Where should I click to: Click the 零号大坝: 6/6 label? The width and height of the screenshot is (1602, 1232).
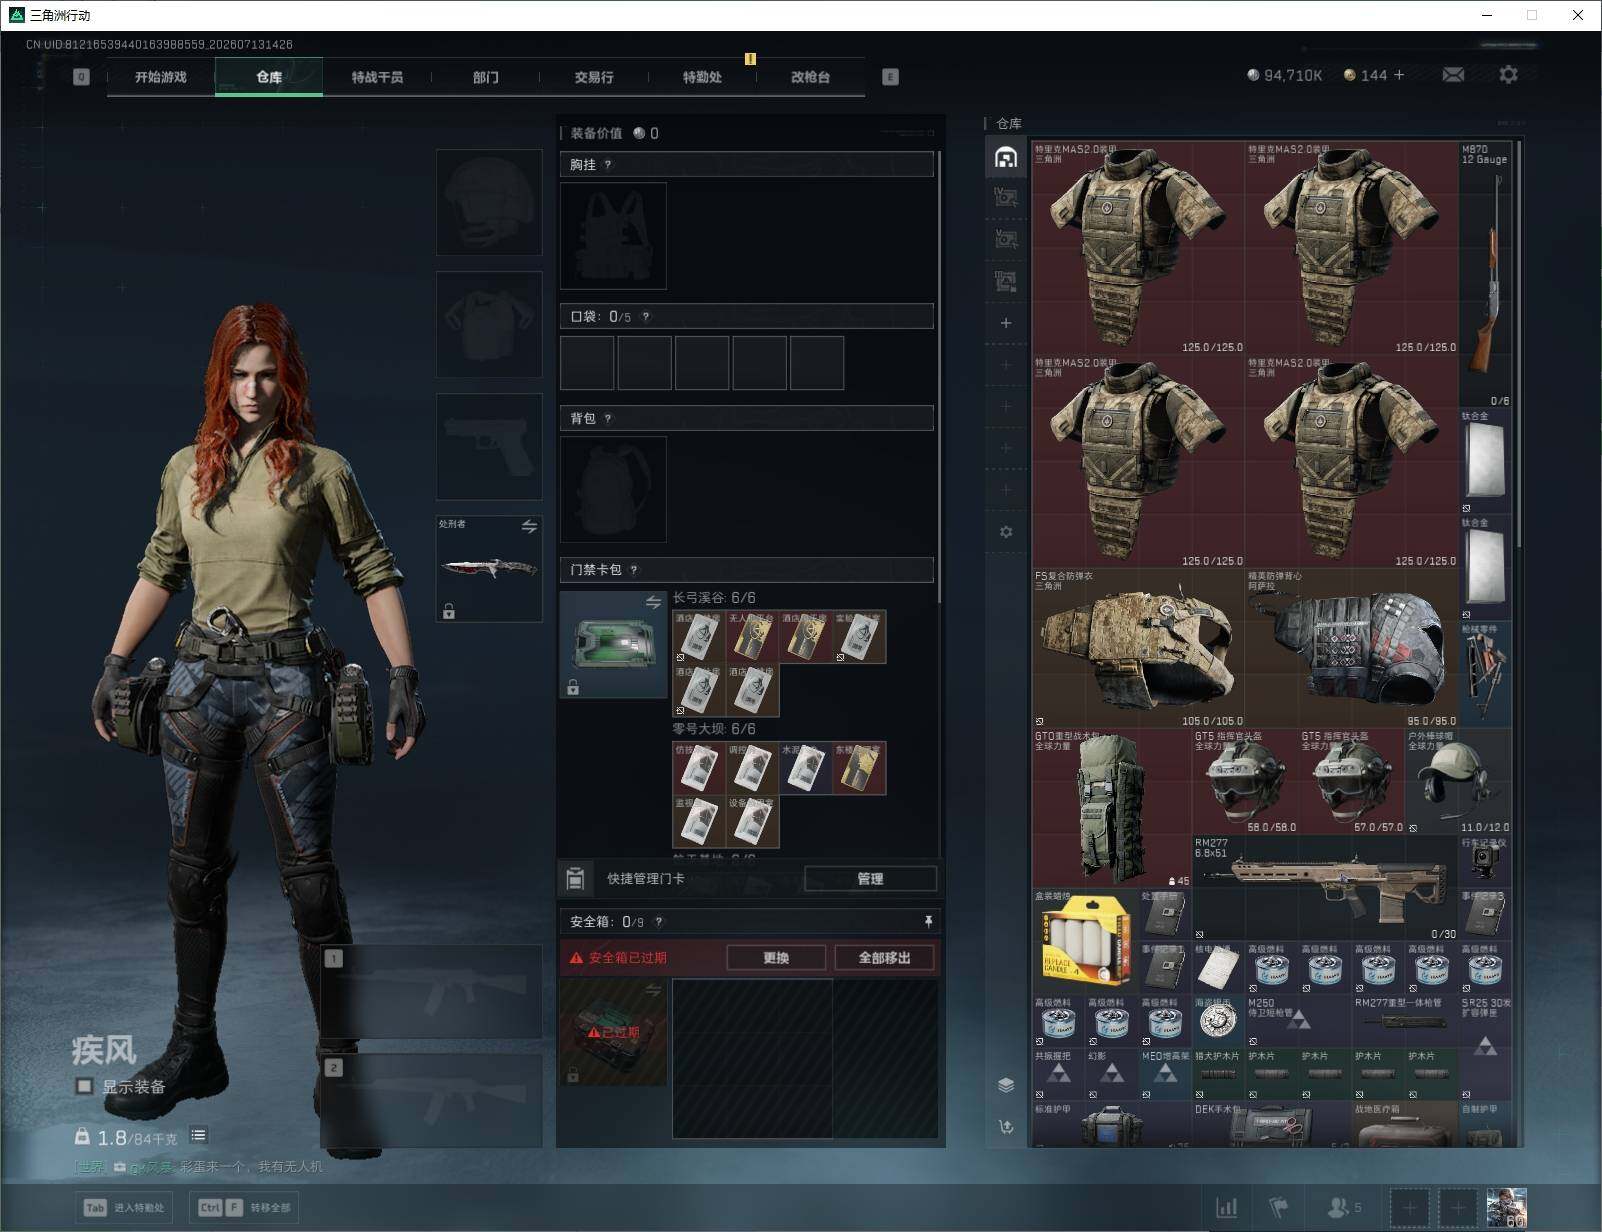coord(714,729)
